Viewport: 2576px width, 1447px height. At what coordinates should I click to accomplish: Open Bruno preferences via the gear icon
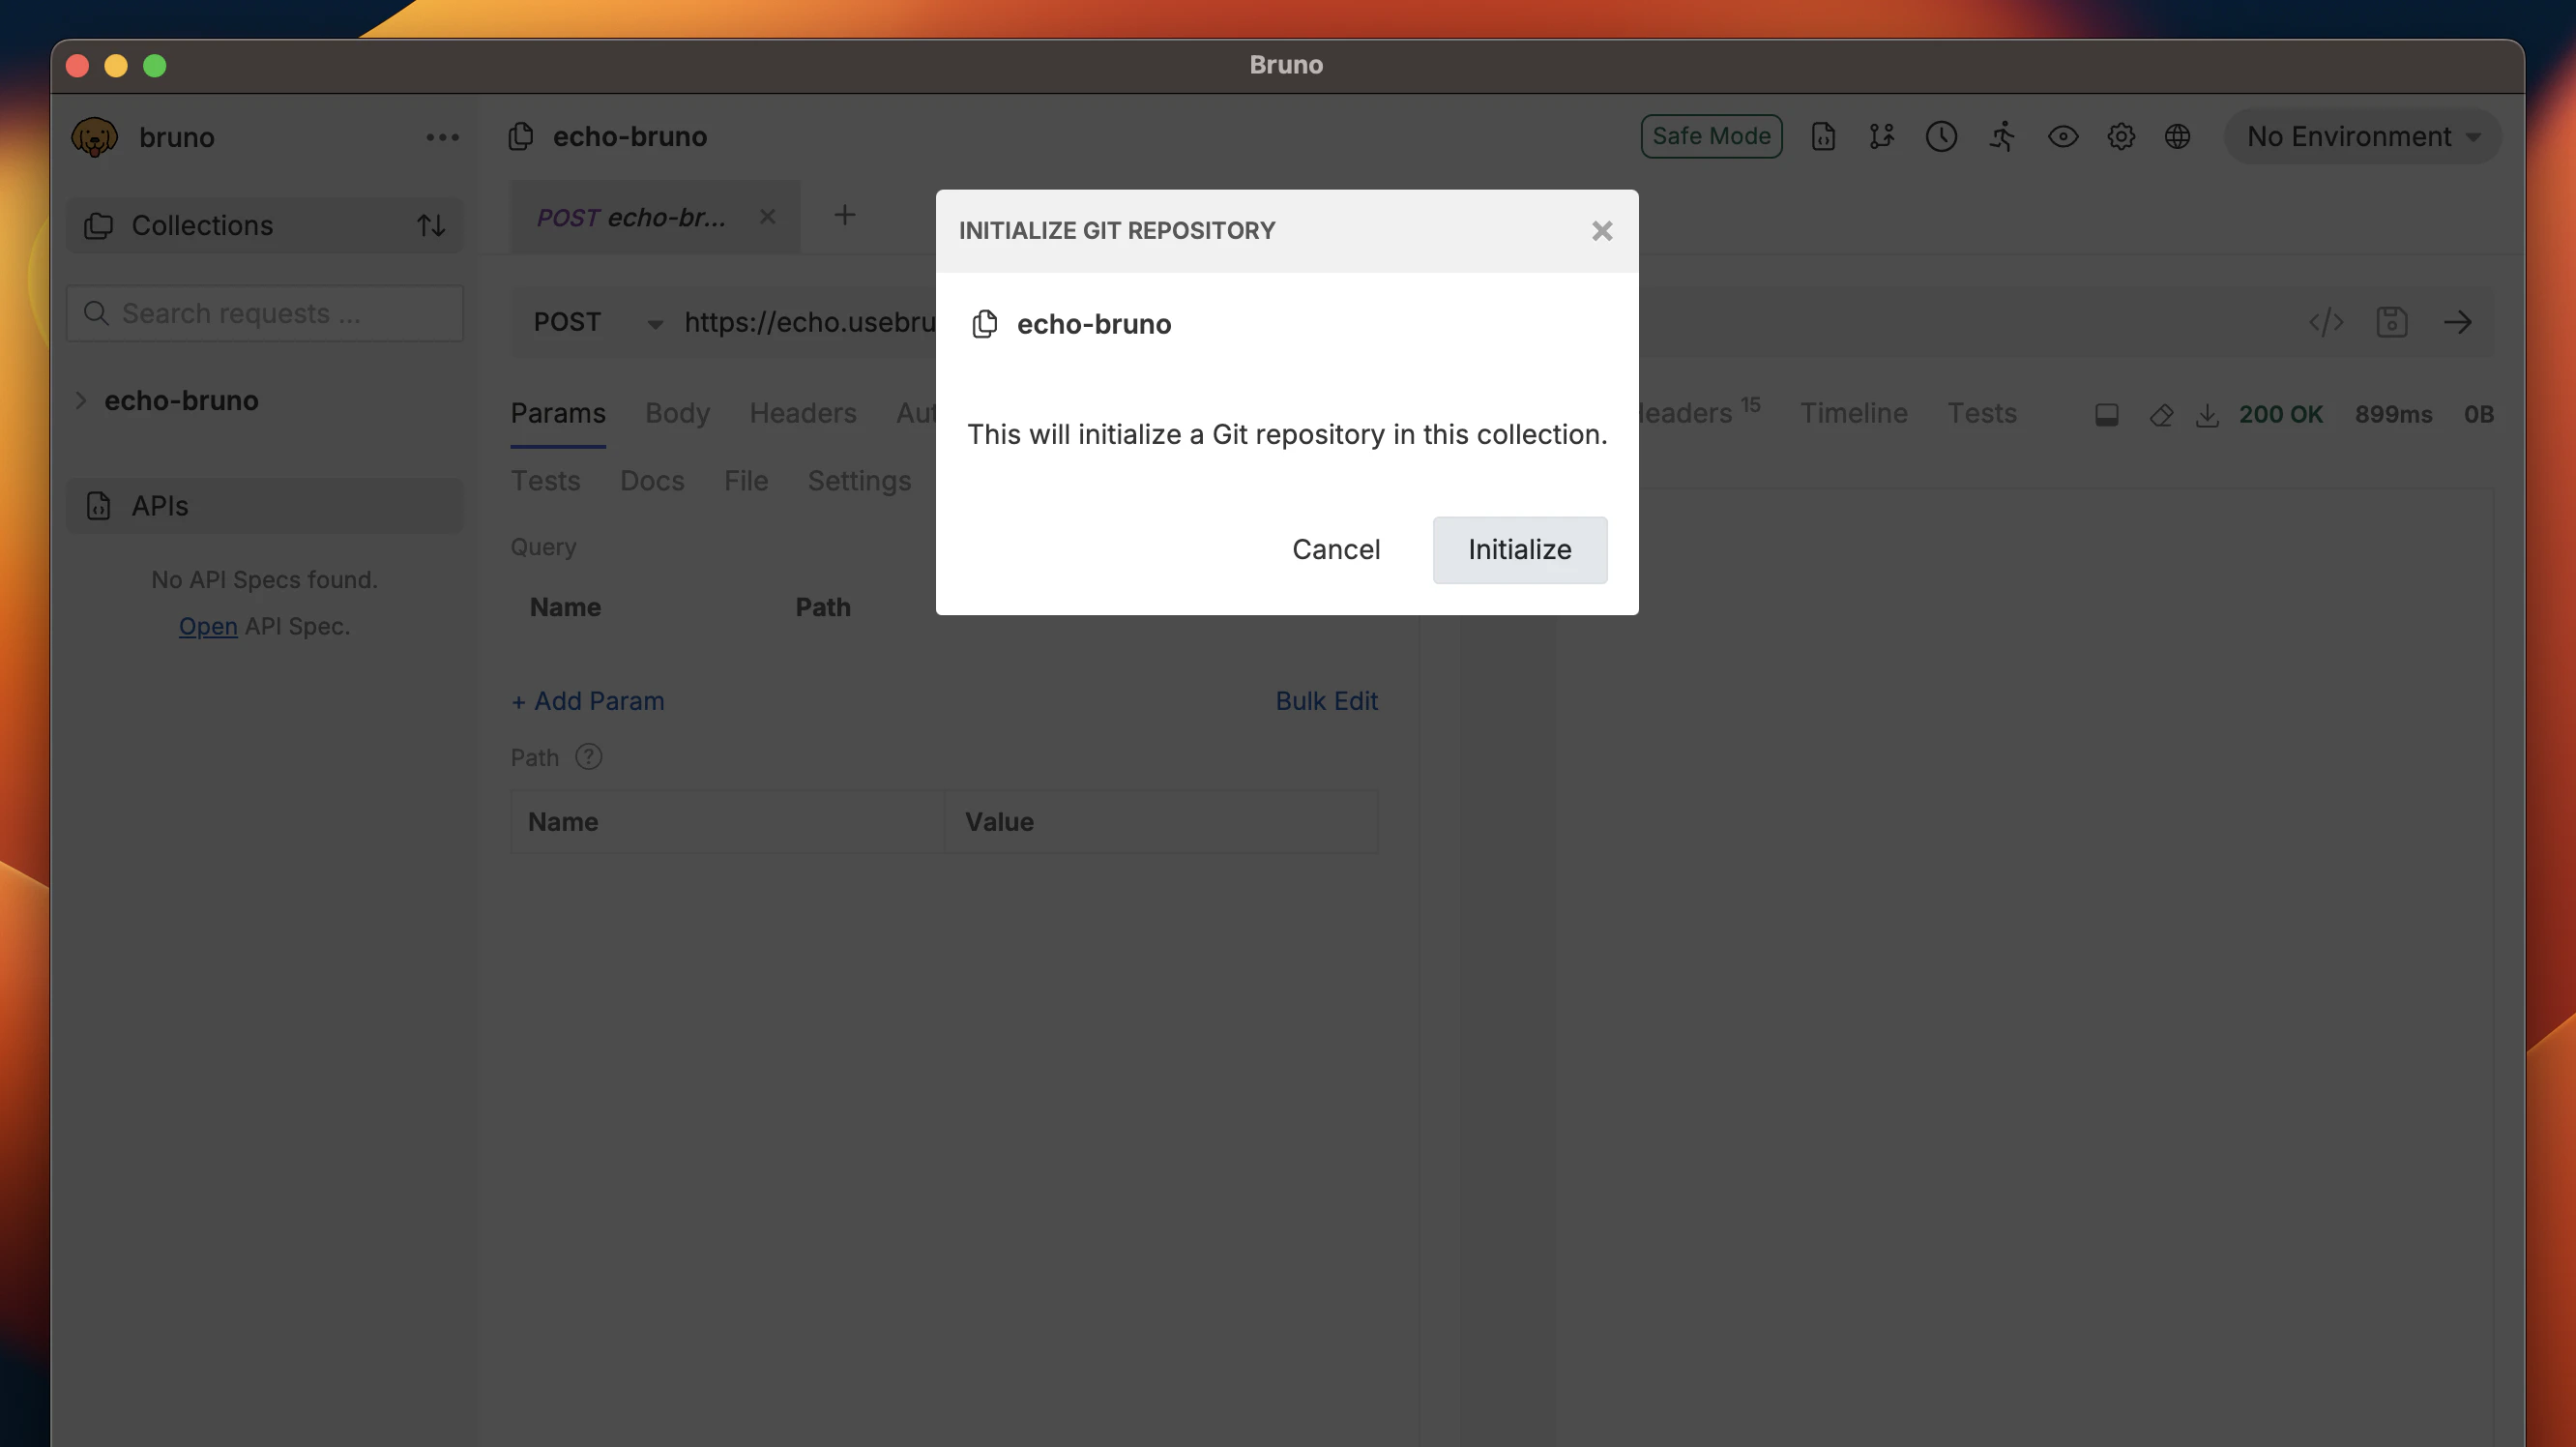click(x=2121, y=137)
